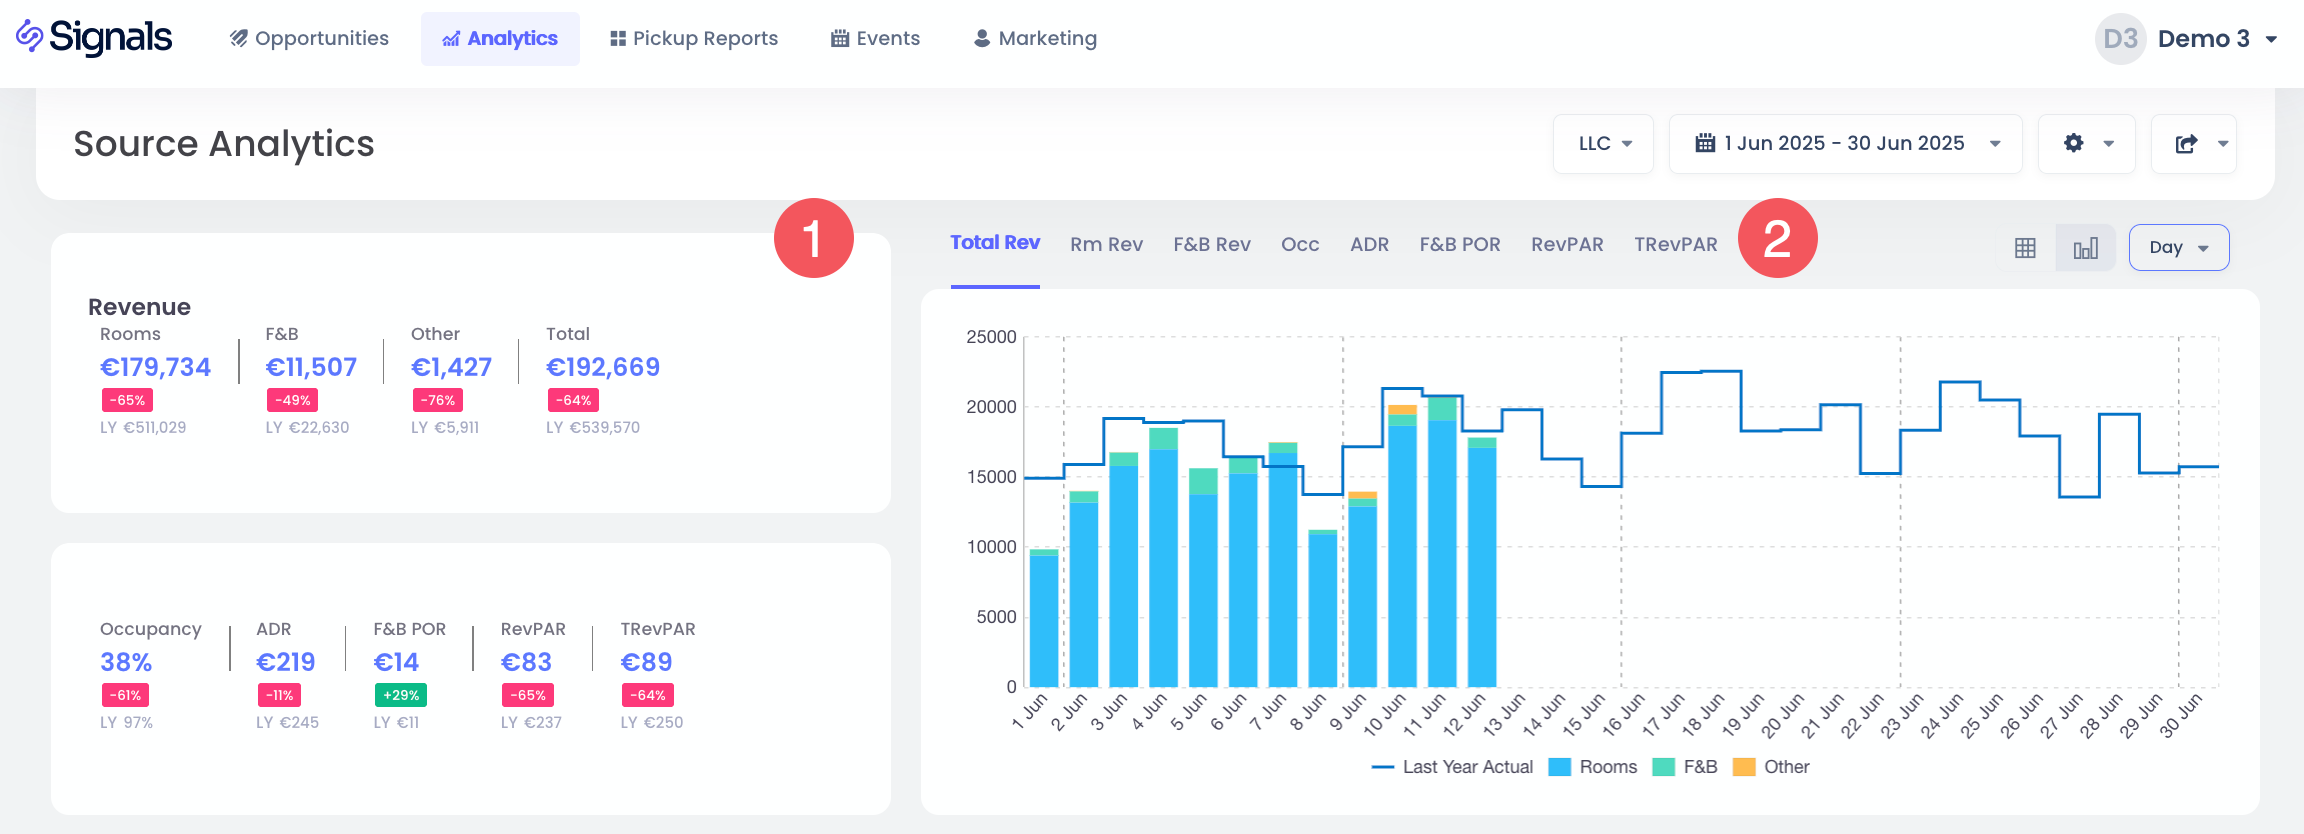Switch to bar chart view
Viewport: 2304px width, 834px height.
[x=2085, y=248]
